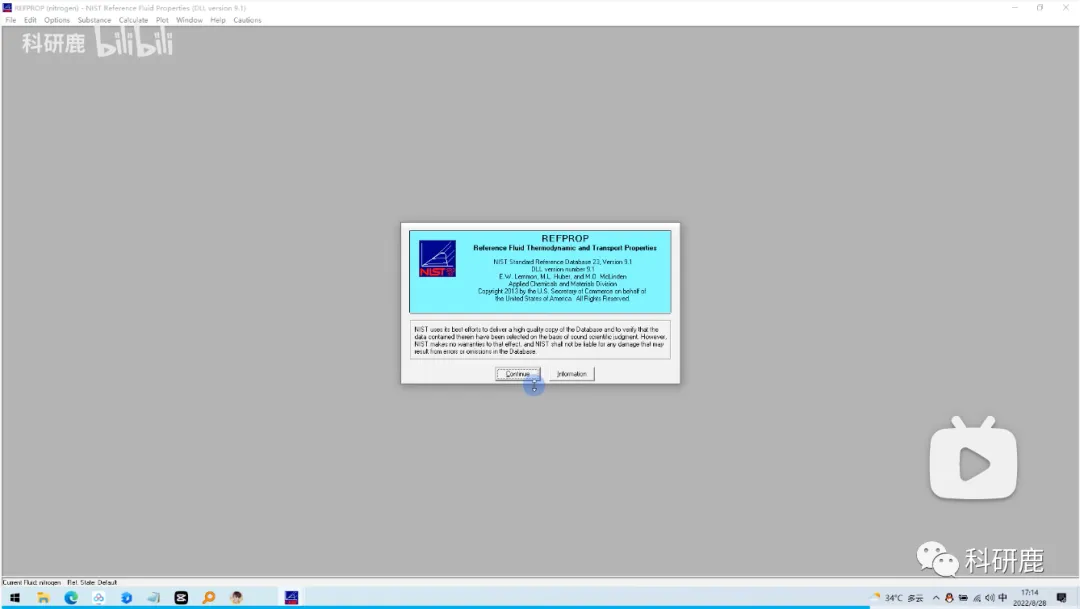Open the Calculate menu
Screen dimensions: 1080x609
[133, 20]
